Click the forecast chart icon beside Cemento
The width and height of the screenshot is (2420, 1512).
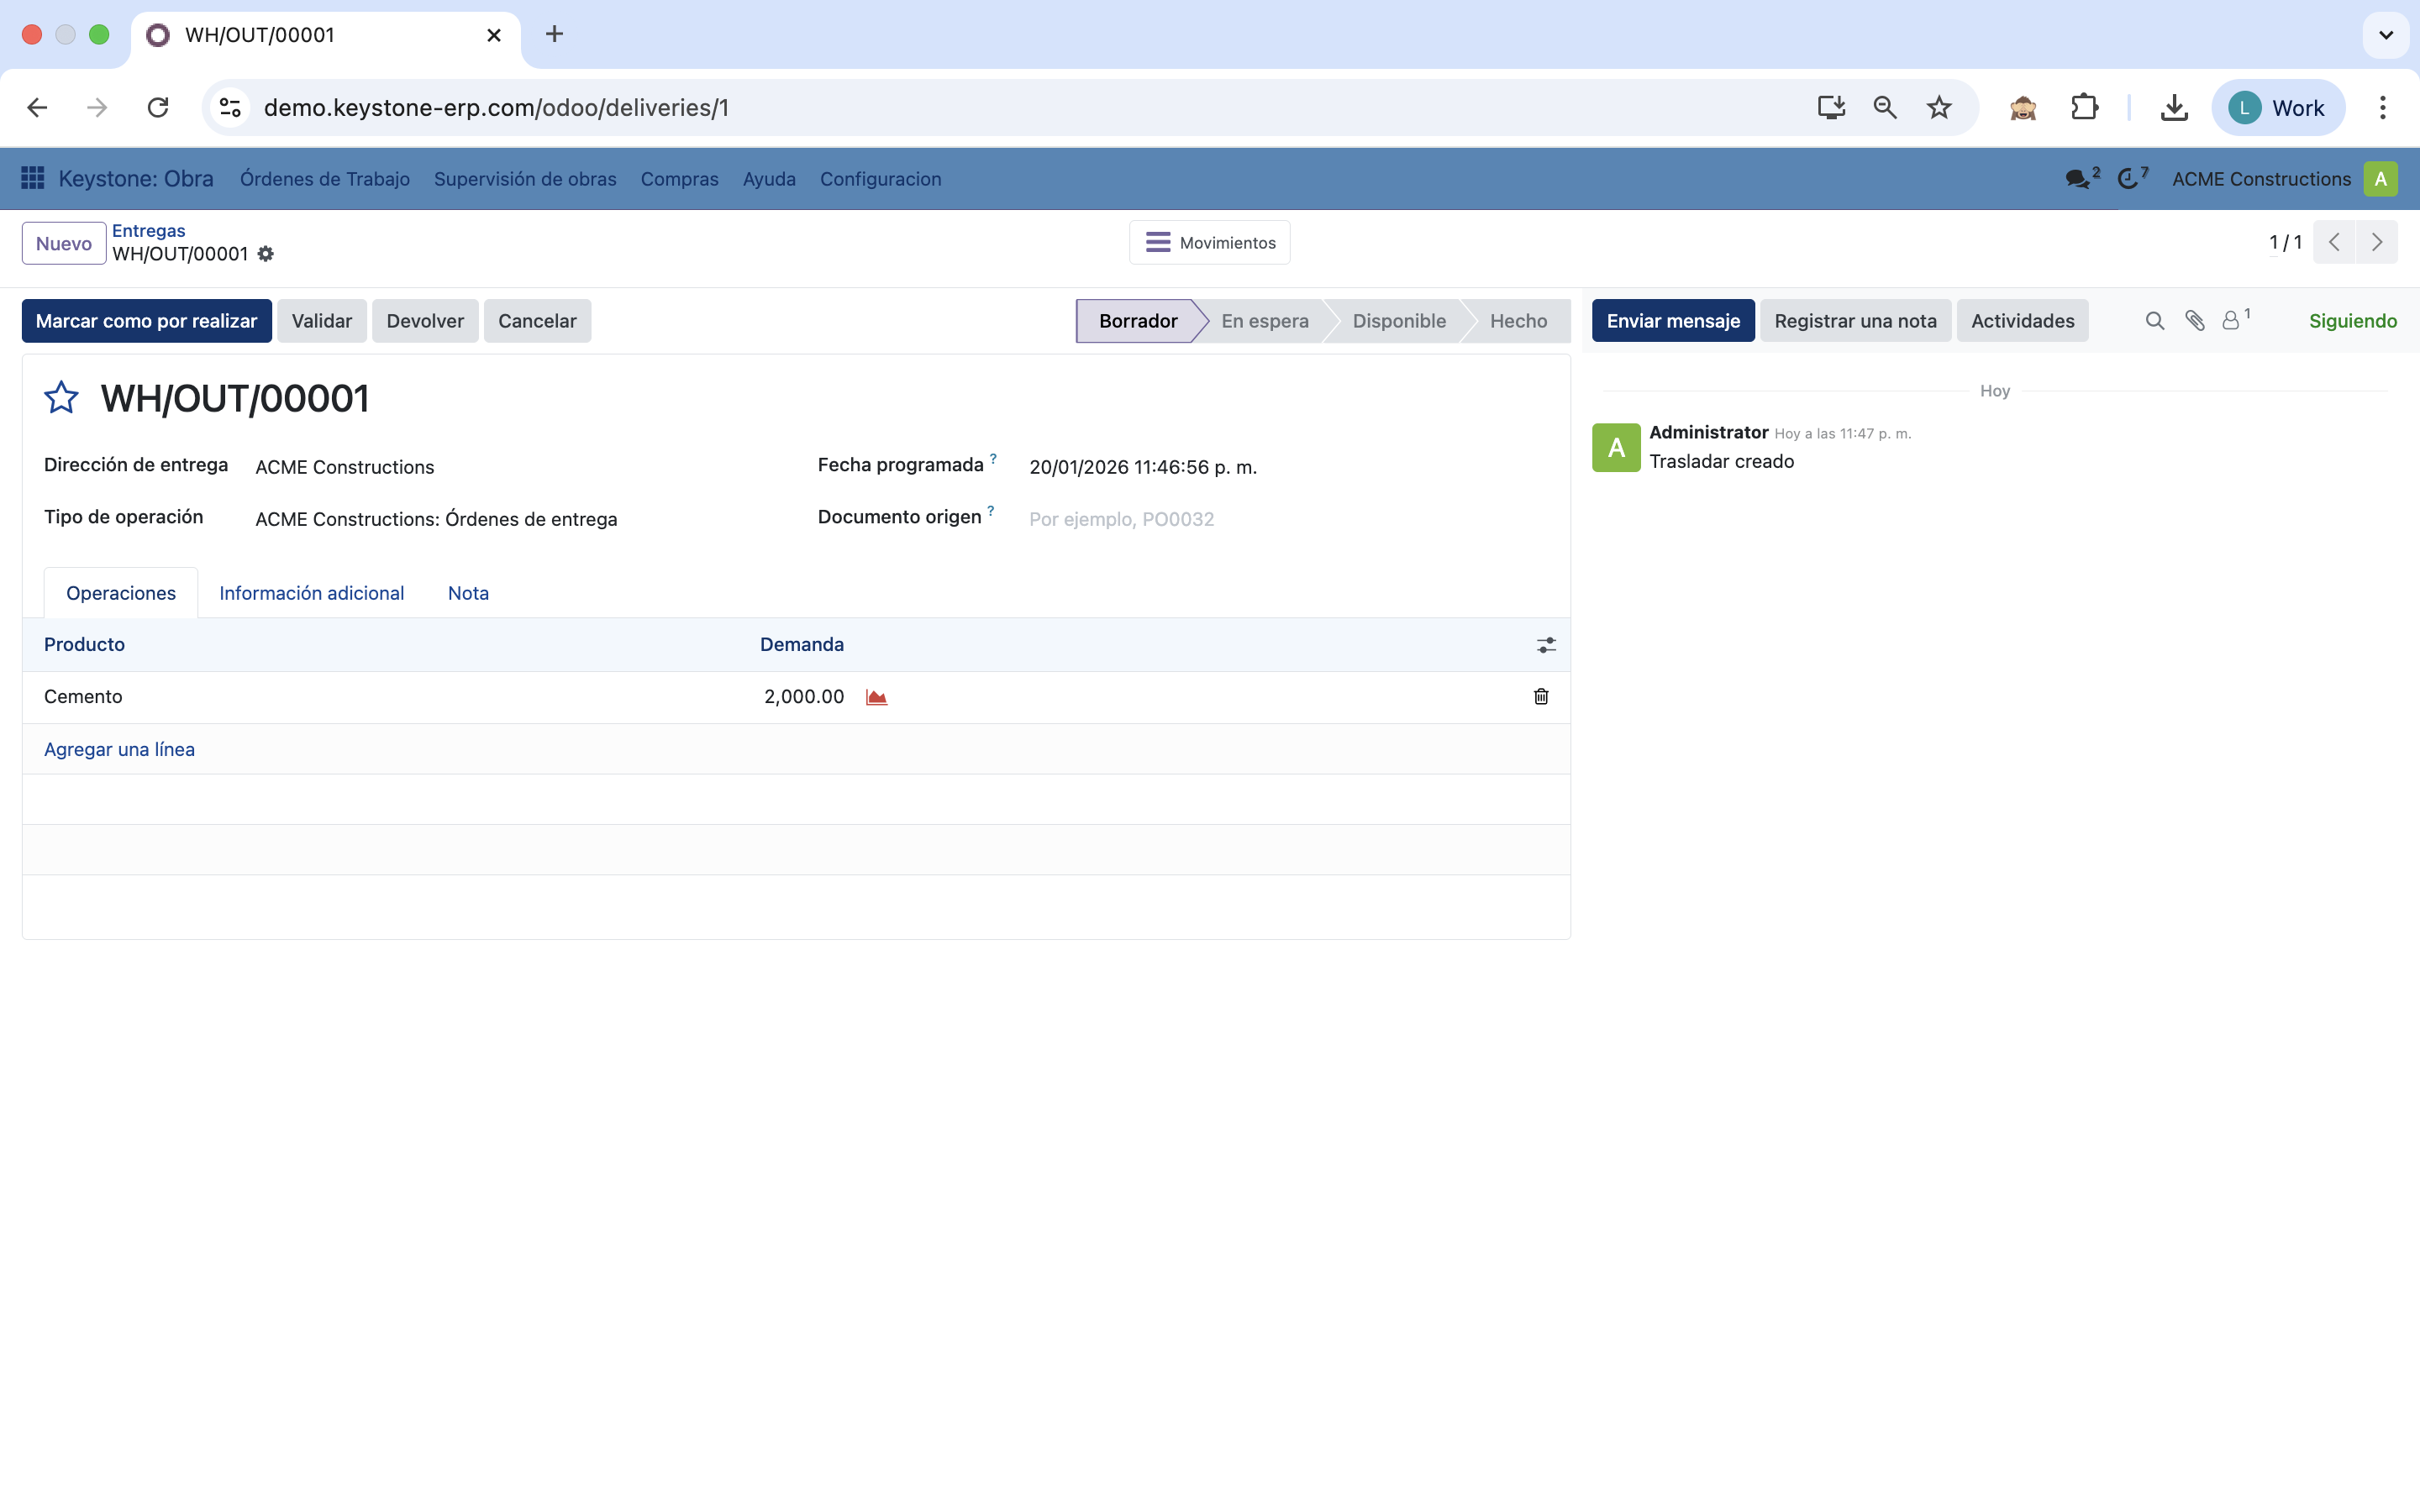[x=876, y=697]
